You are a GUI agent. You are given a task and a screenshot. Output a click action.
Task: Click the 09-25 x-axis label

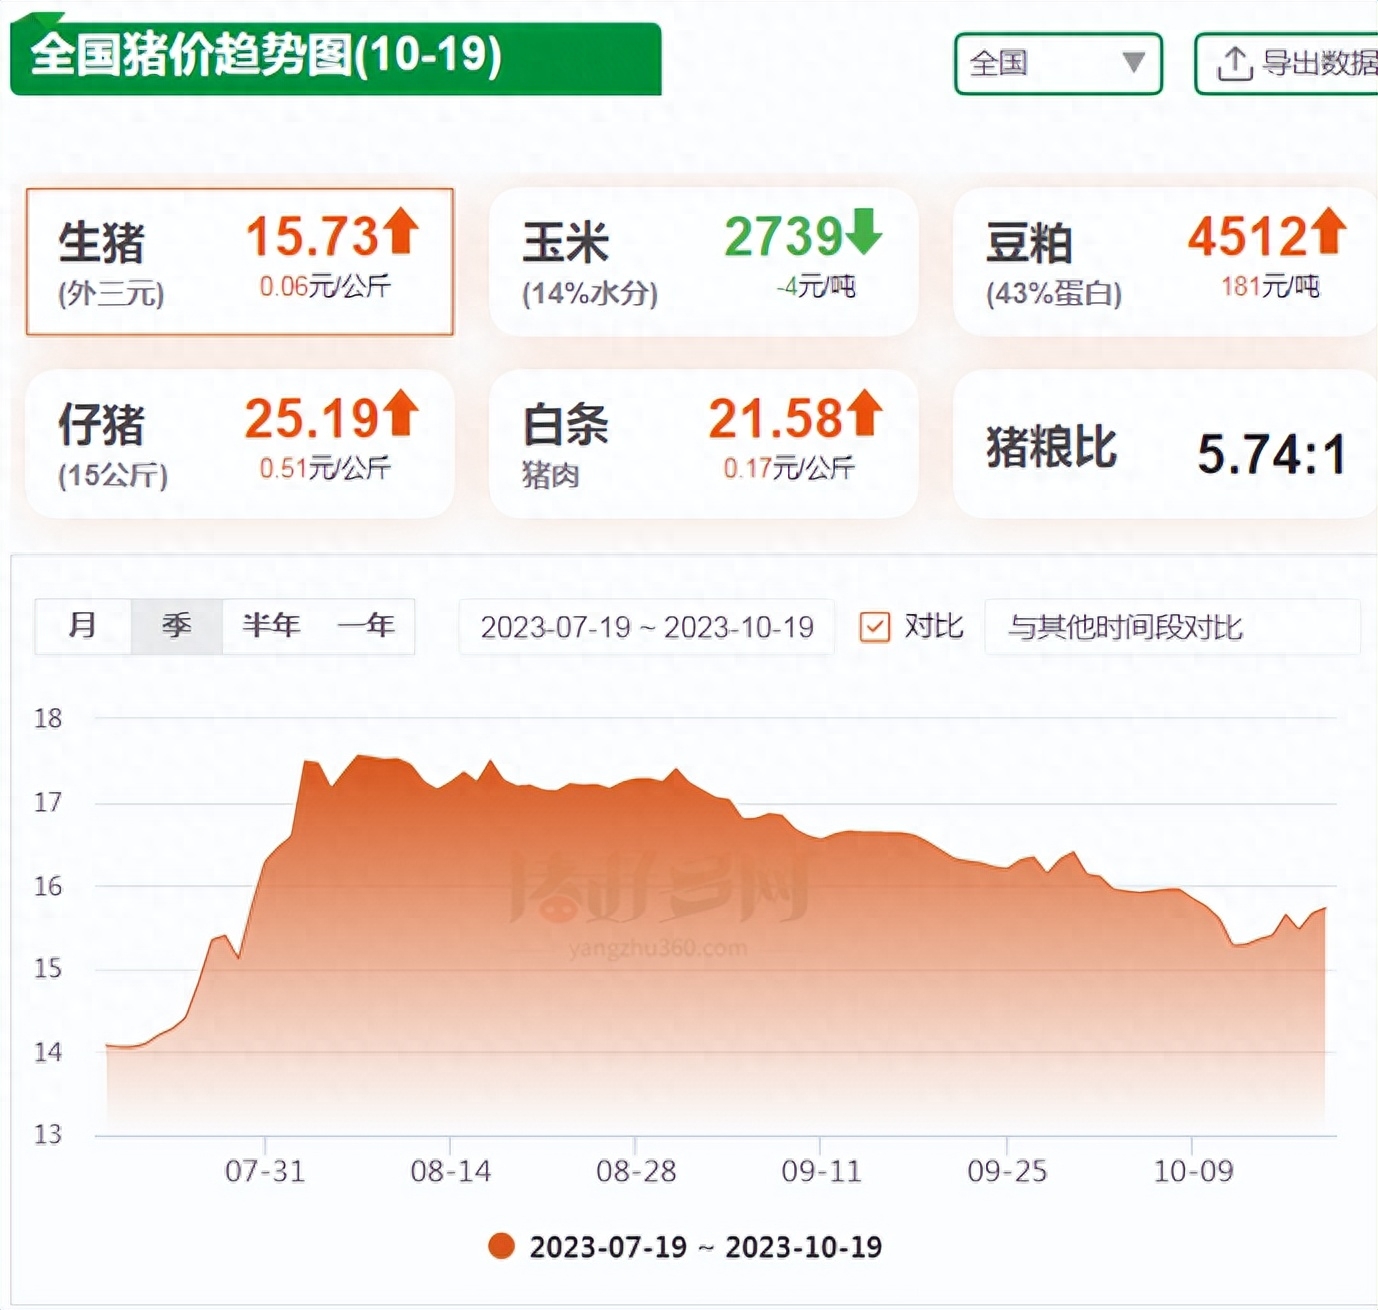(1007, 1171)
